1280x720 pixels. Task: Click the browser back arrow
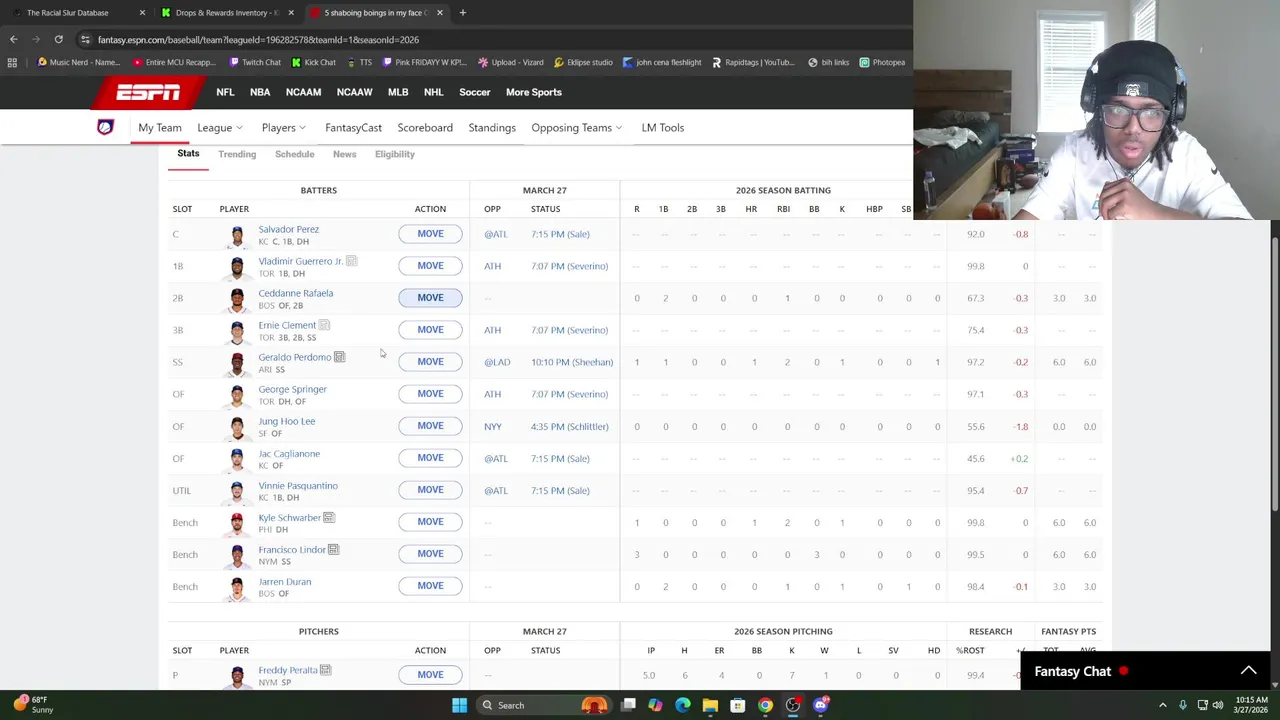click(x=14, y=39)
